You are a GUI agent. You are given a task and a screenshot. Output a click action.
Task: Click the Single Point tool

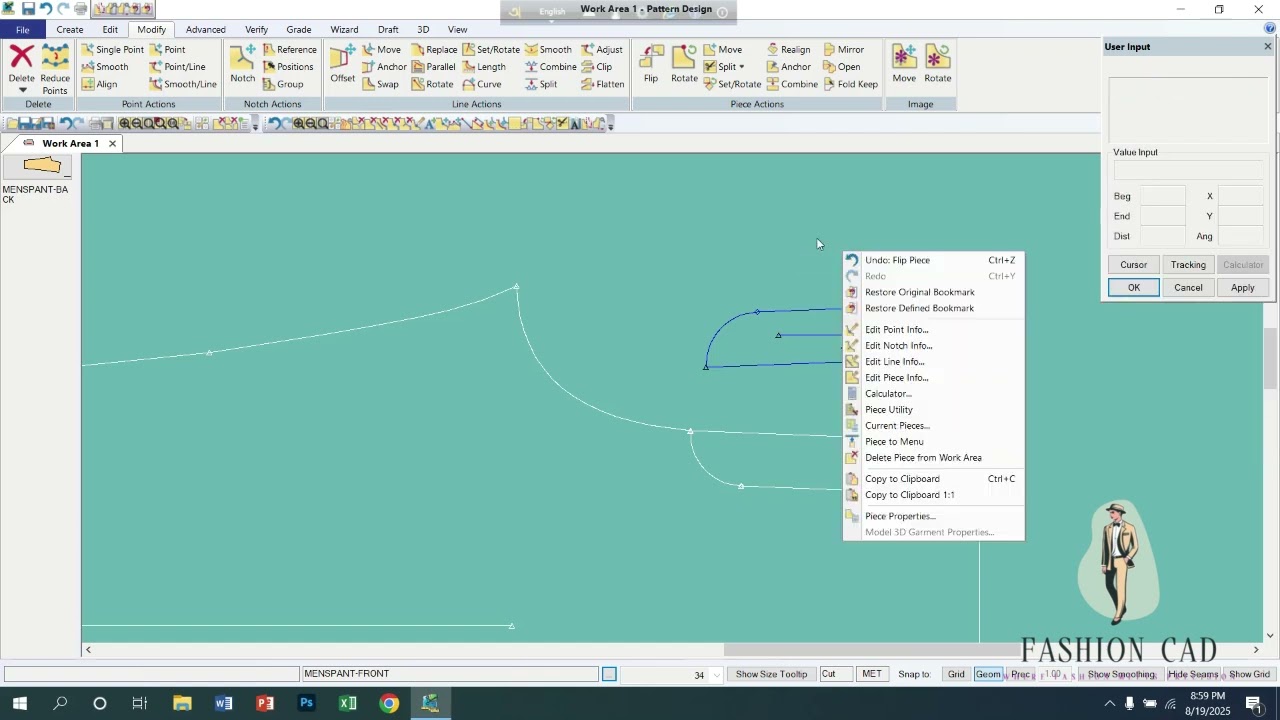(112, 50)
